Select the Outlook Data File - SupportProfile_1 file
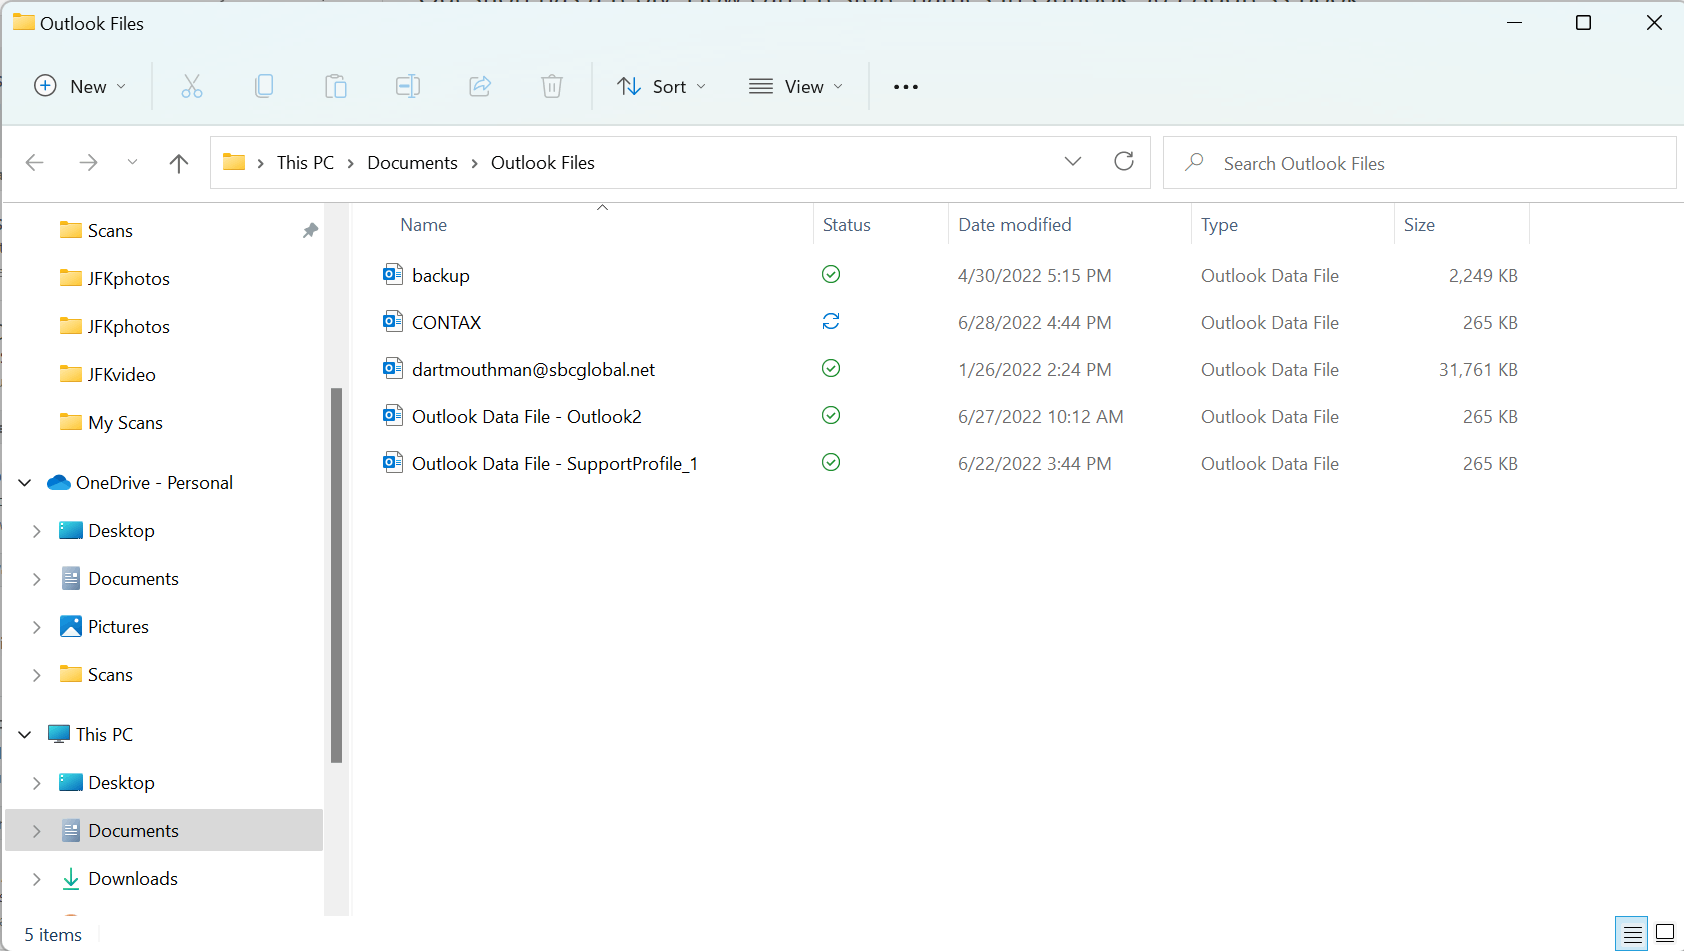Screen dimensions: 1684x951 click(x=554, y=464)
